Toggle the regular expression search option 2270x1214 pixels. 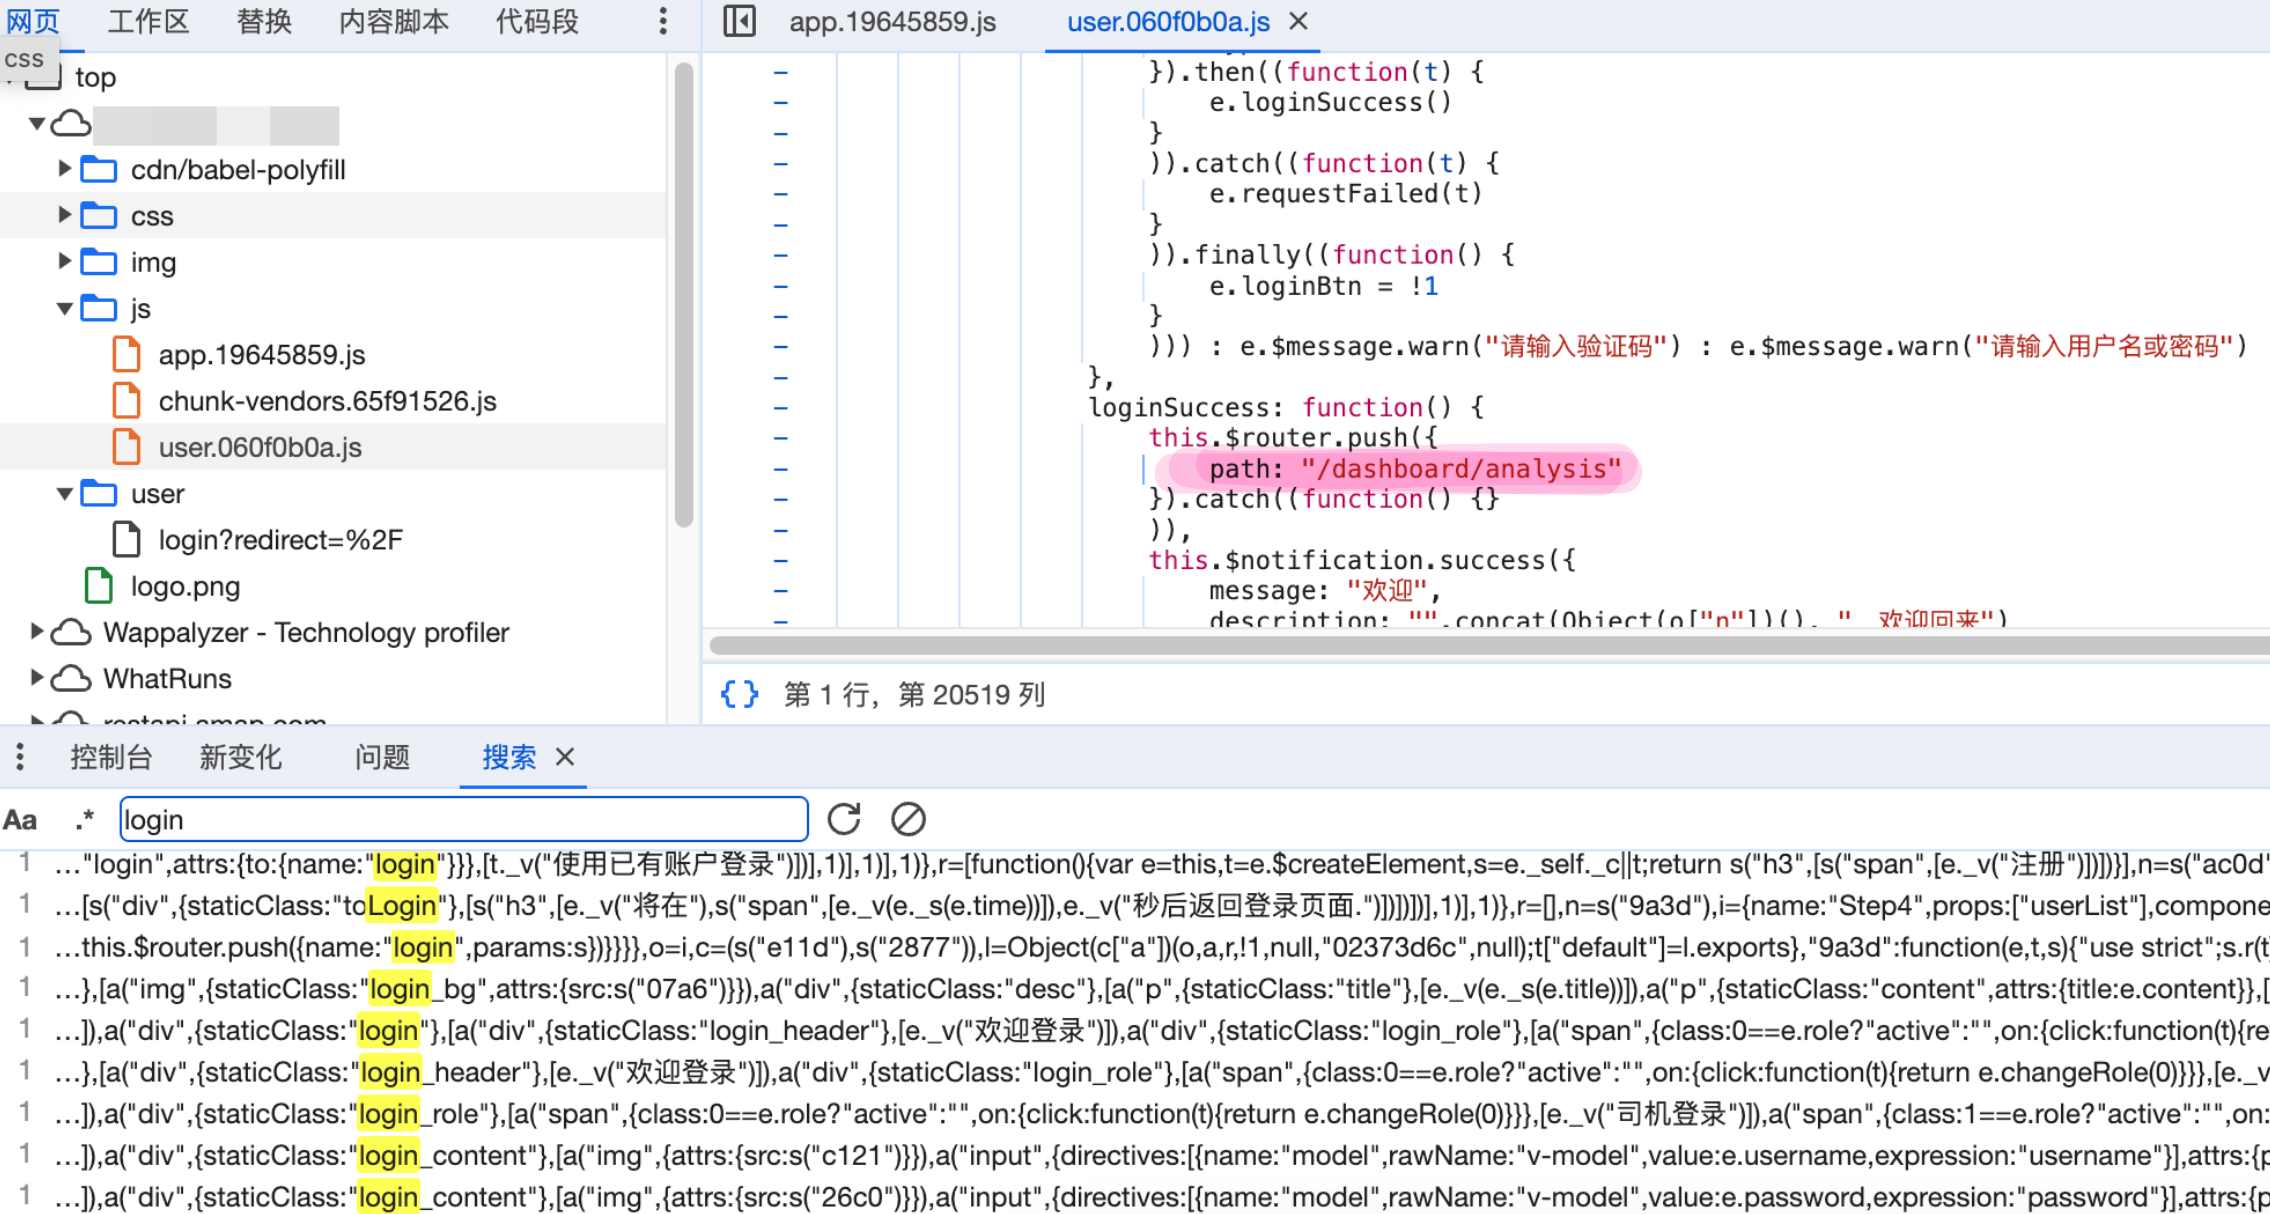85,820
